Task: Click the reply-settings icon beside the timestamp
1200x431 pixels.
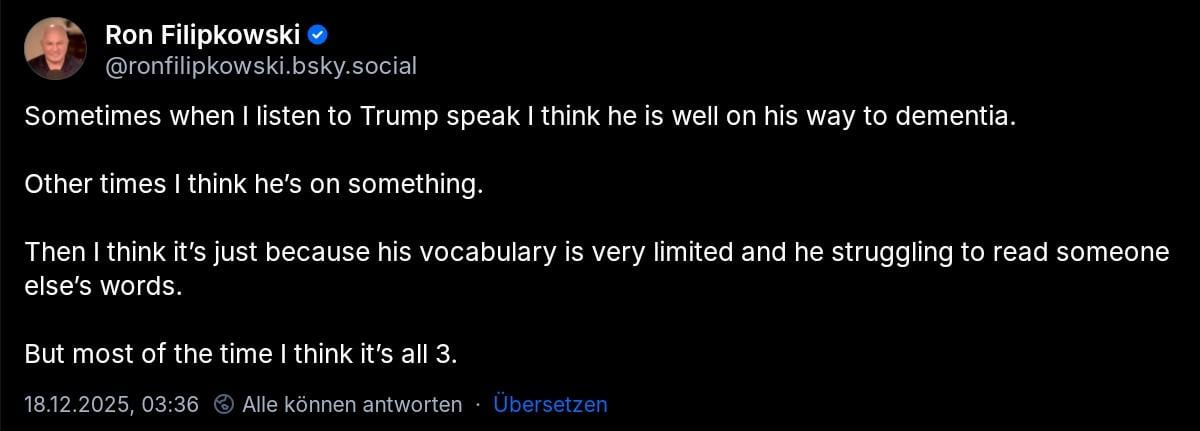Action: point(225,404)
